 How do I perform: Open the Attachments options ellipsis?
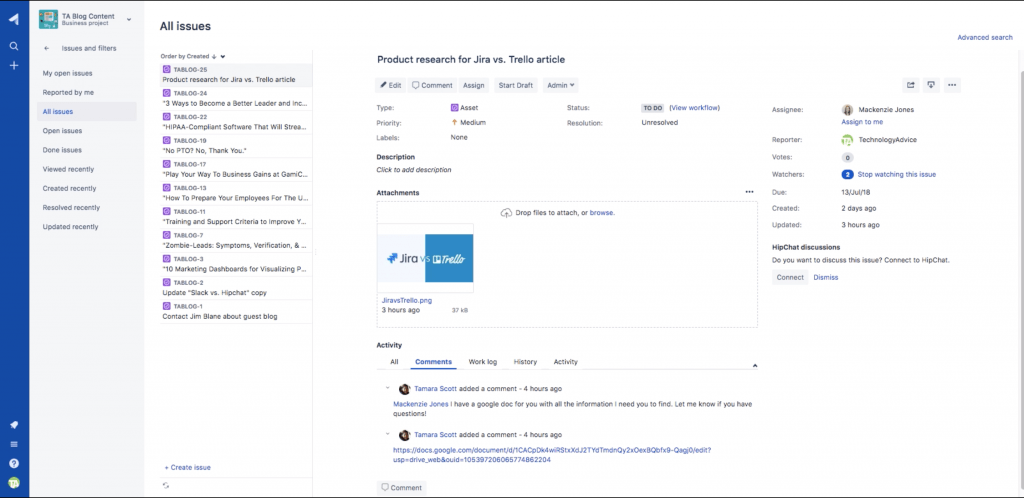(749, 192)
